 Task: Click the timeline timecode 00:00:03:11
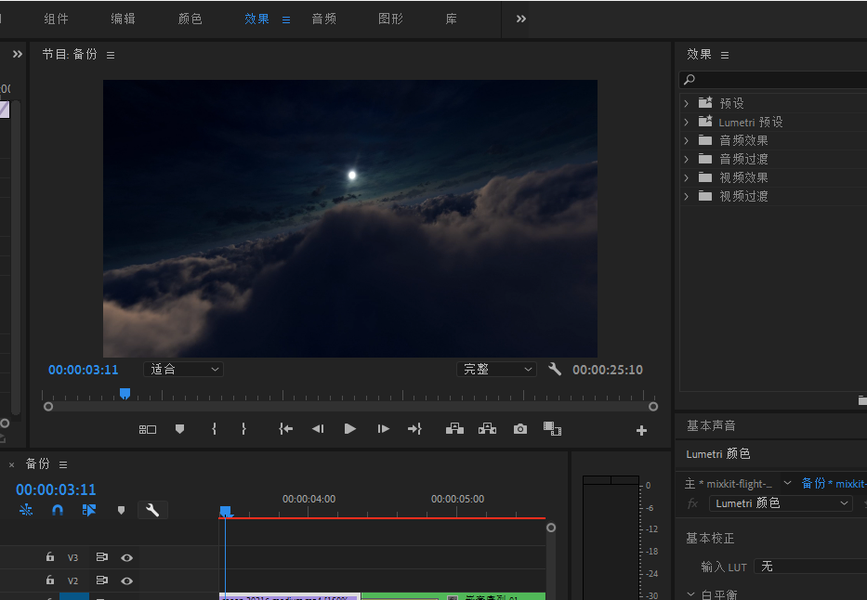coord(56,490)
